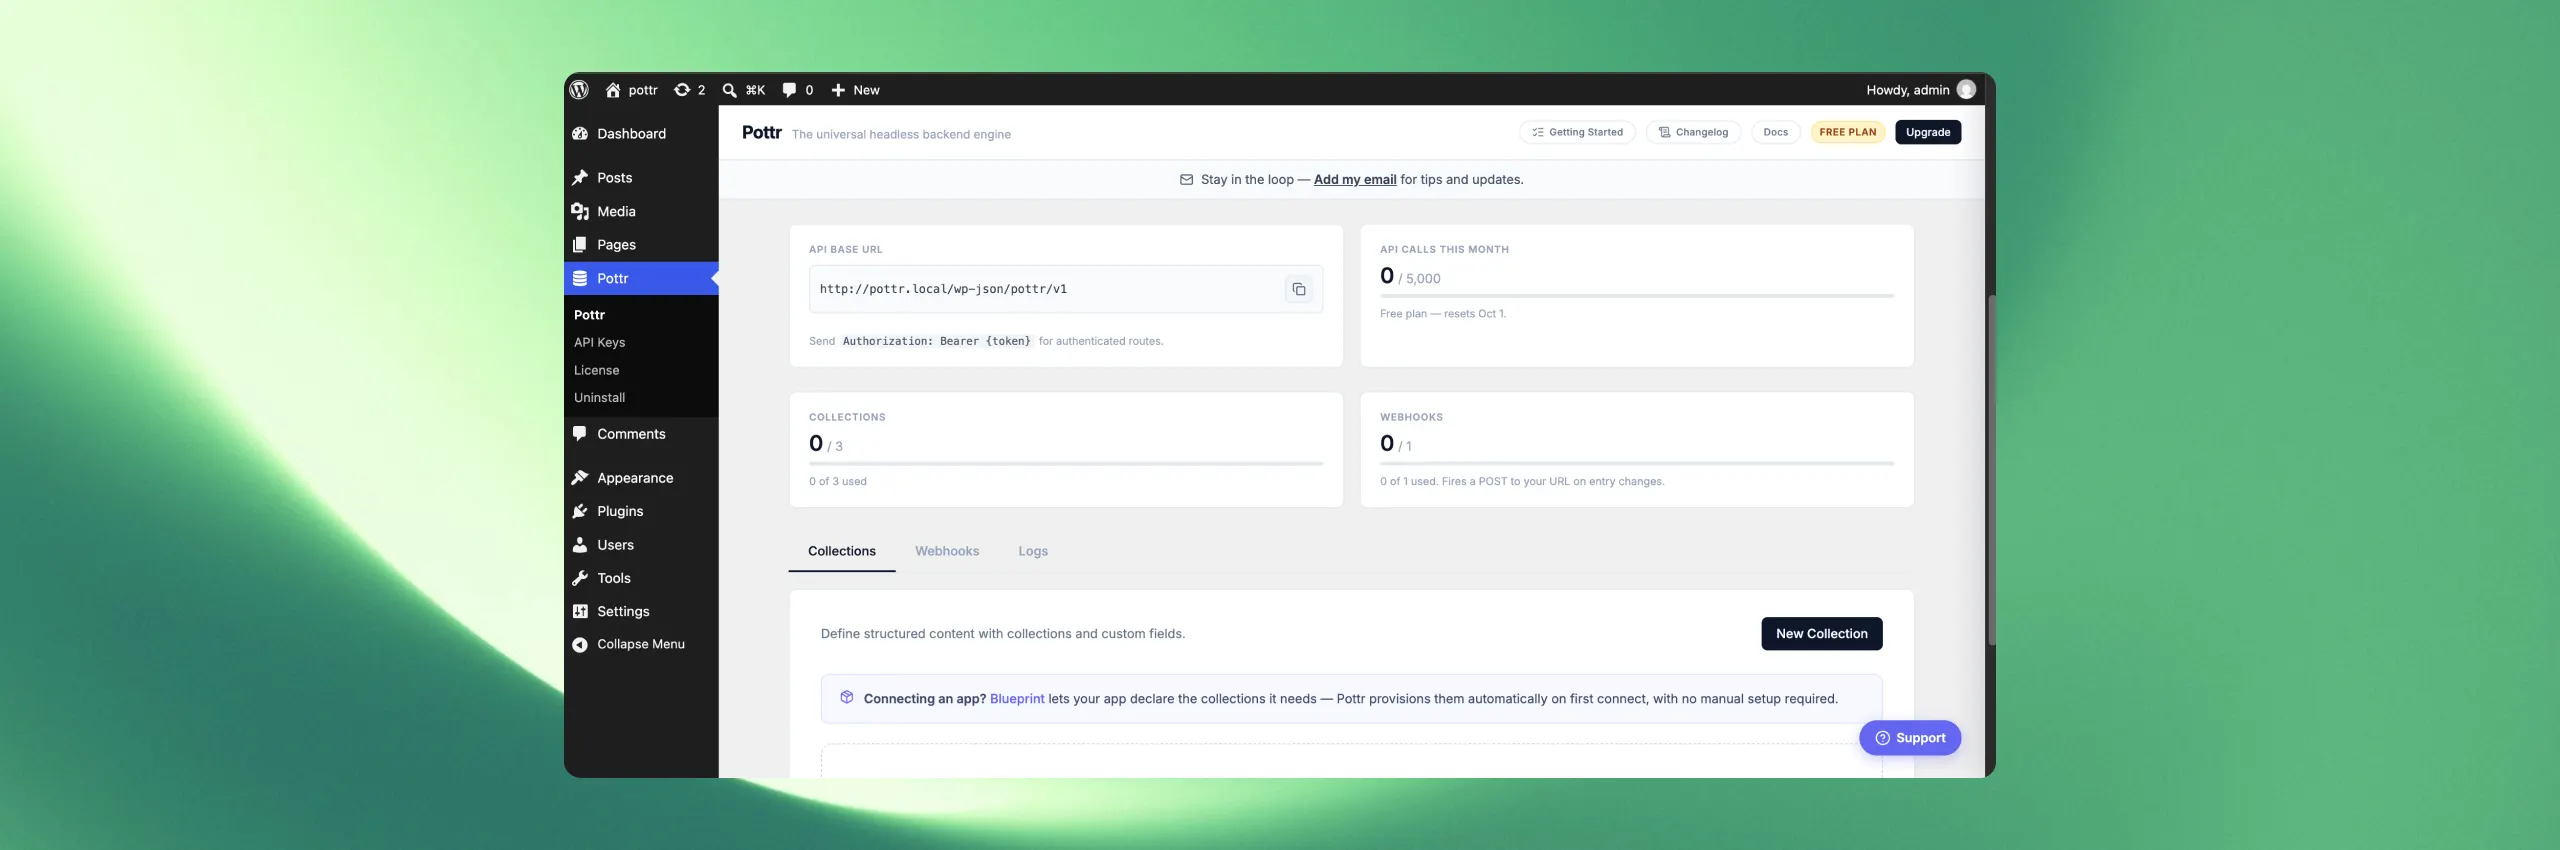
Task: Open the Media library menu
Action: point(641,211)
